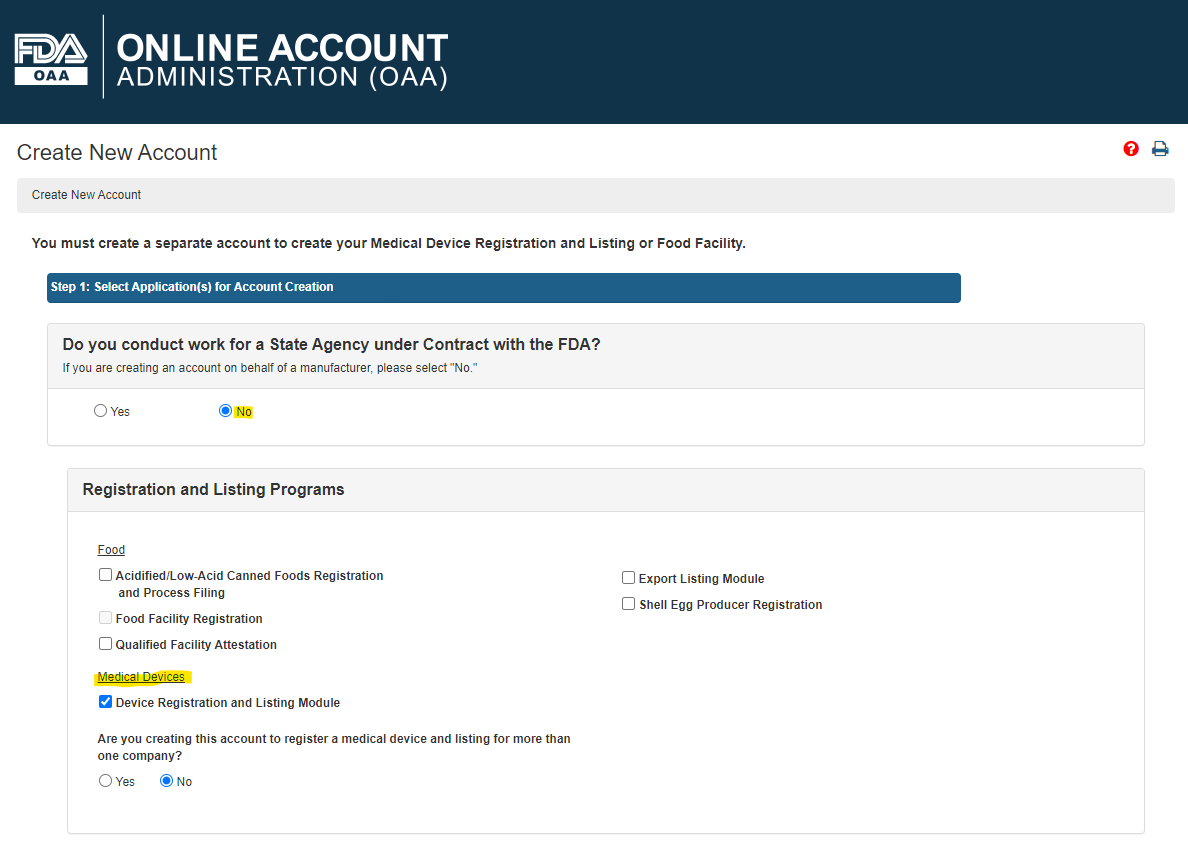The height and width of the screenshot is (843, 1188).
Task: Check the Qualified Facility Attestation box
Action: coord(105,644)
